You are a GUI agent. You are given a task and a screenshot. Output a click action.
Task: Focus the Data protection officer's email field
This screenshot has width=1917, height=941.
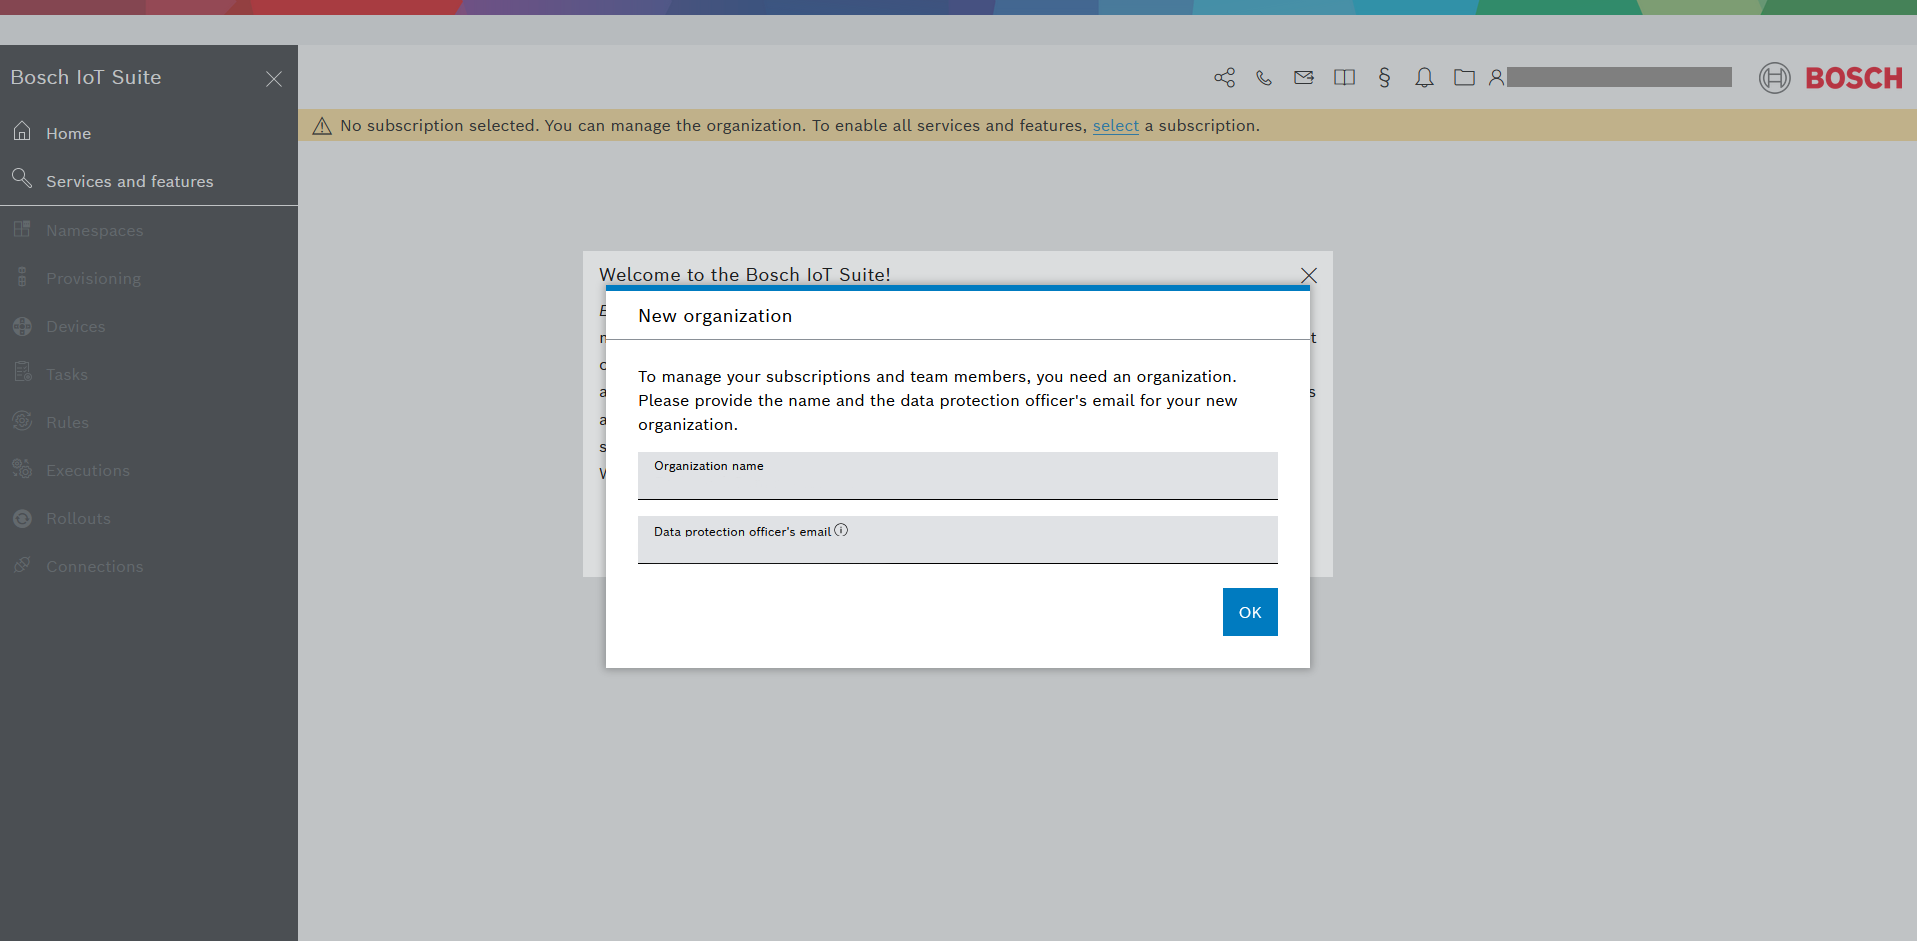[x=958, y=540]
